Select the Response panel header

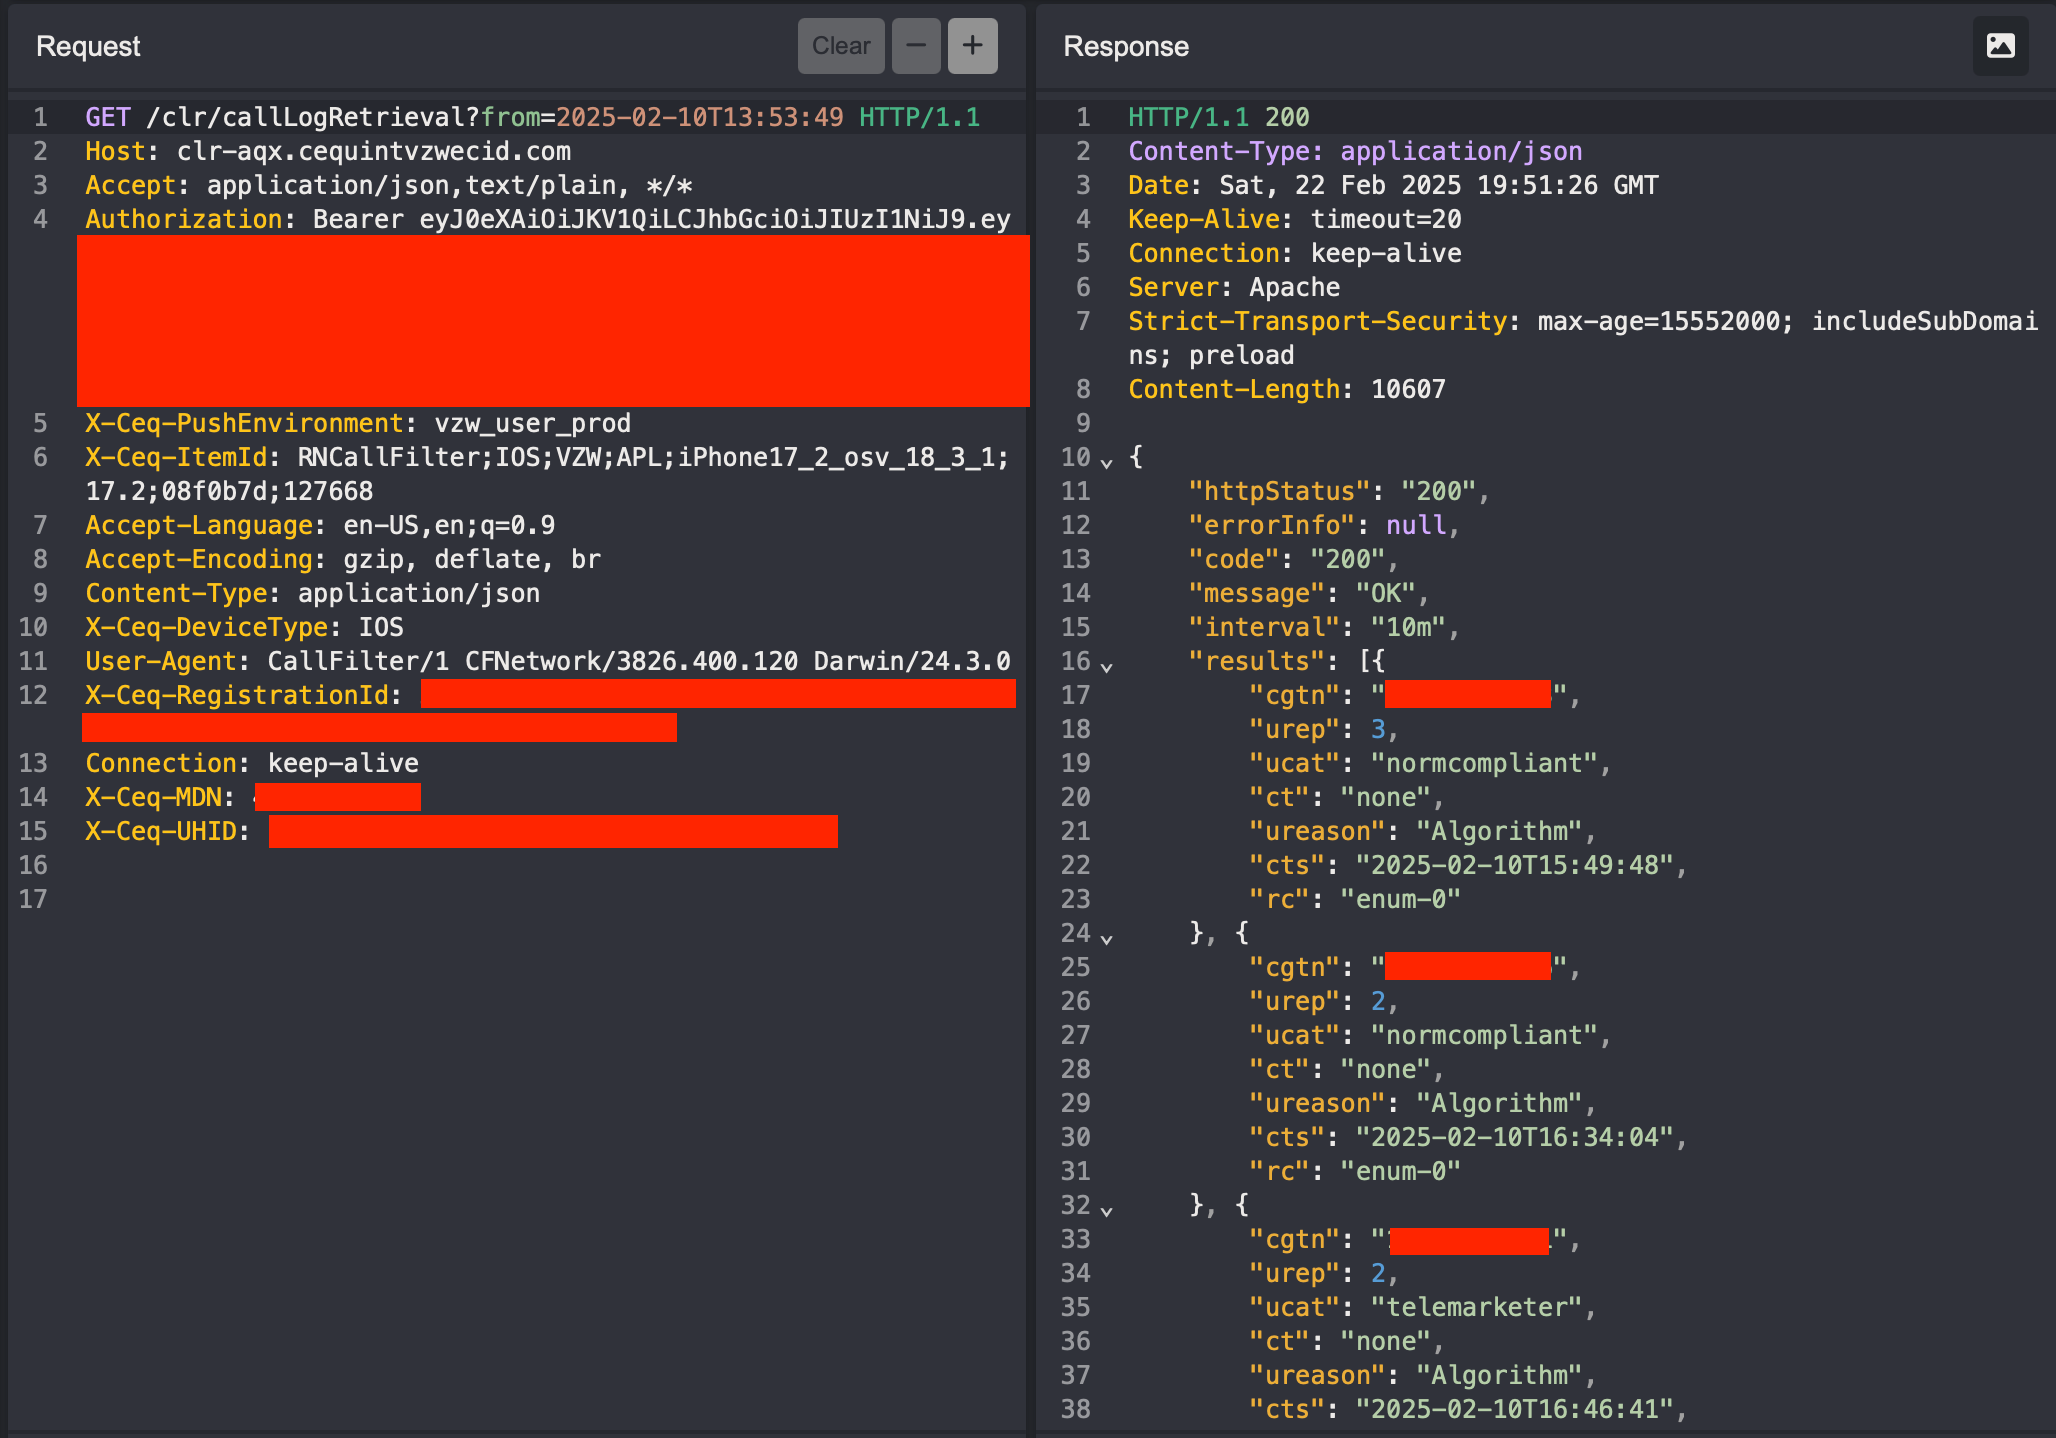[x=1126, y=46]
